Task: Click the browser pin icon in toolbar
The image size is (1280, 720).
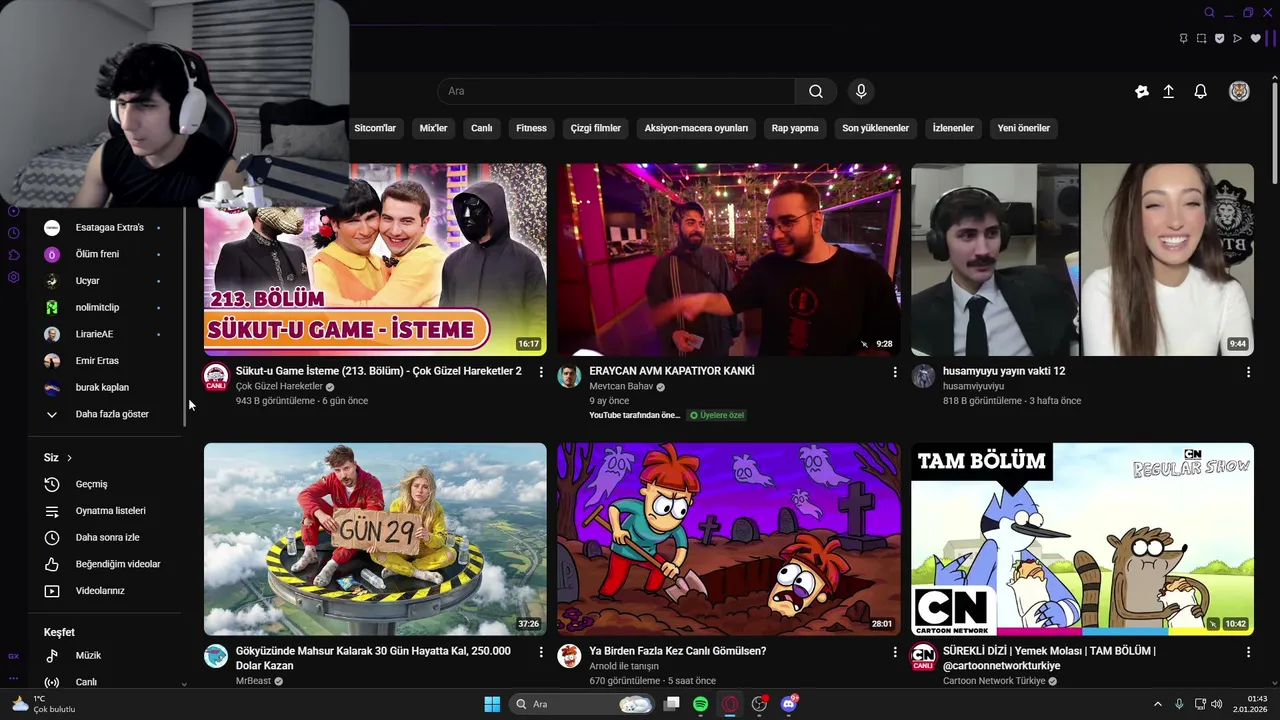Action: pyautogui.click(x=1183, y=39)
